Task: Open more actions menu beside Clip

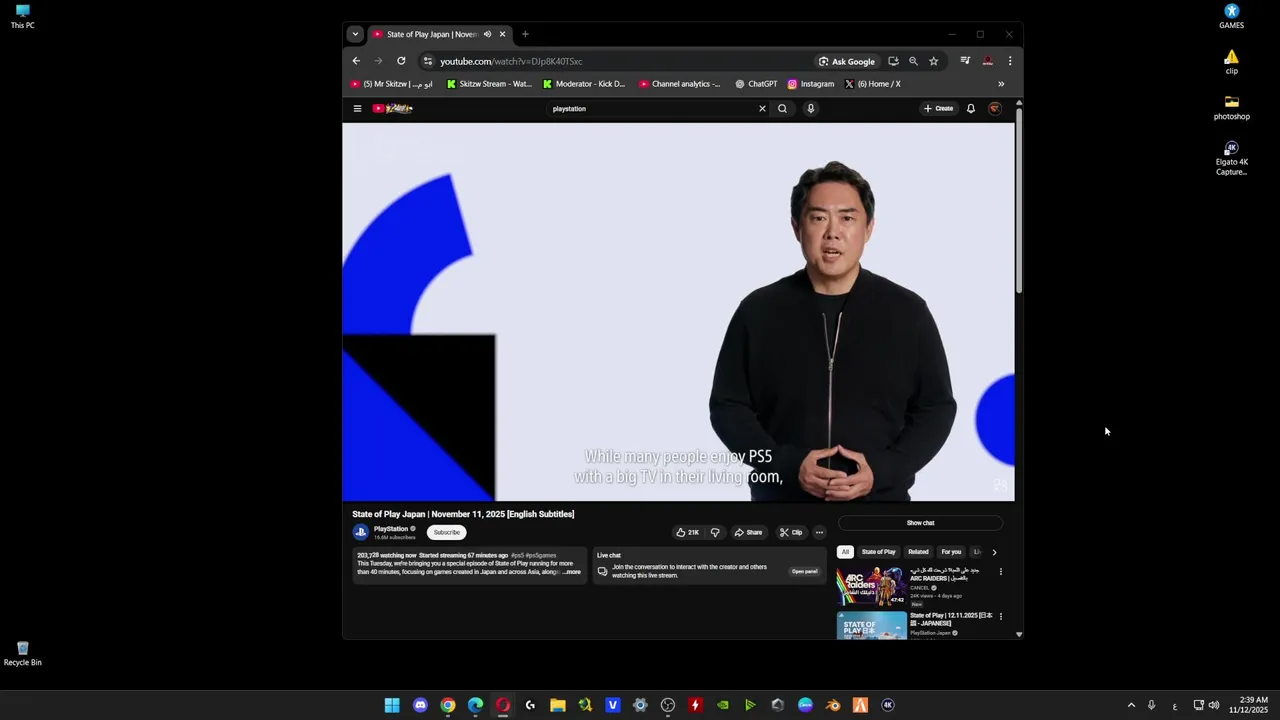Action: click(819, 532)
